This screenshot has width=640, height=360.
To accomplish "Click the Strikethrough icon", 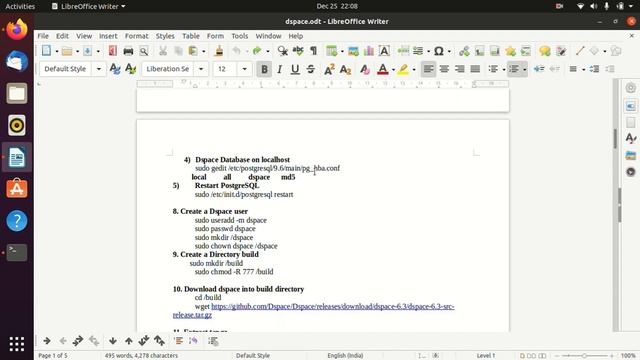I will click(311, 69).
